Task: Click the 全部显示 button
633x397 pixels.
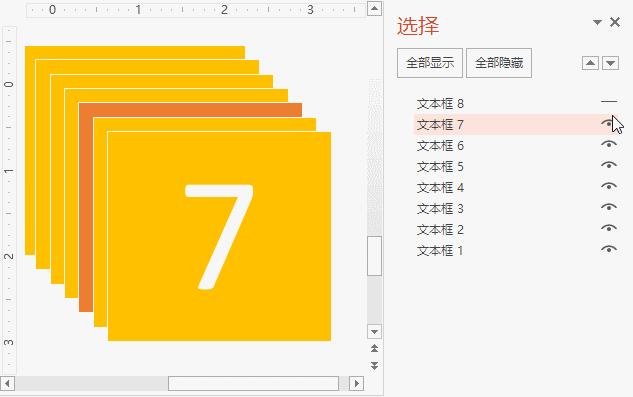Action: 430,63
